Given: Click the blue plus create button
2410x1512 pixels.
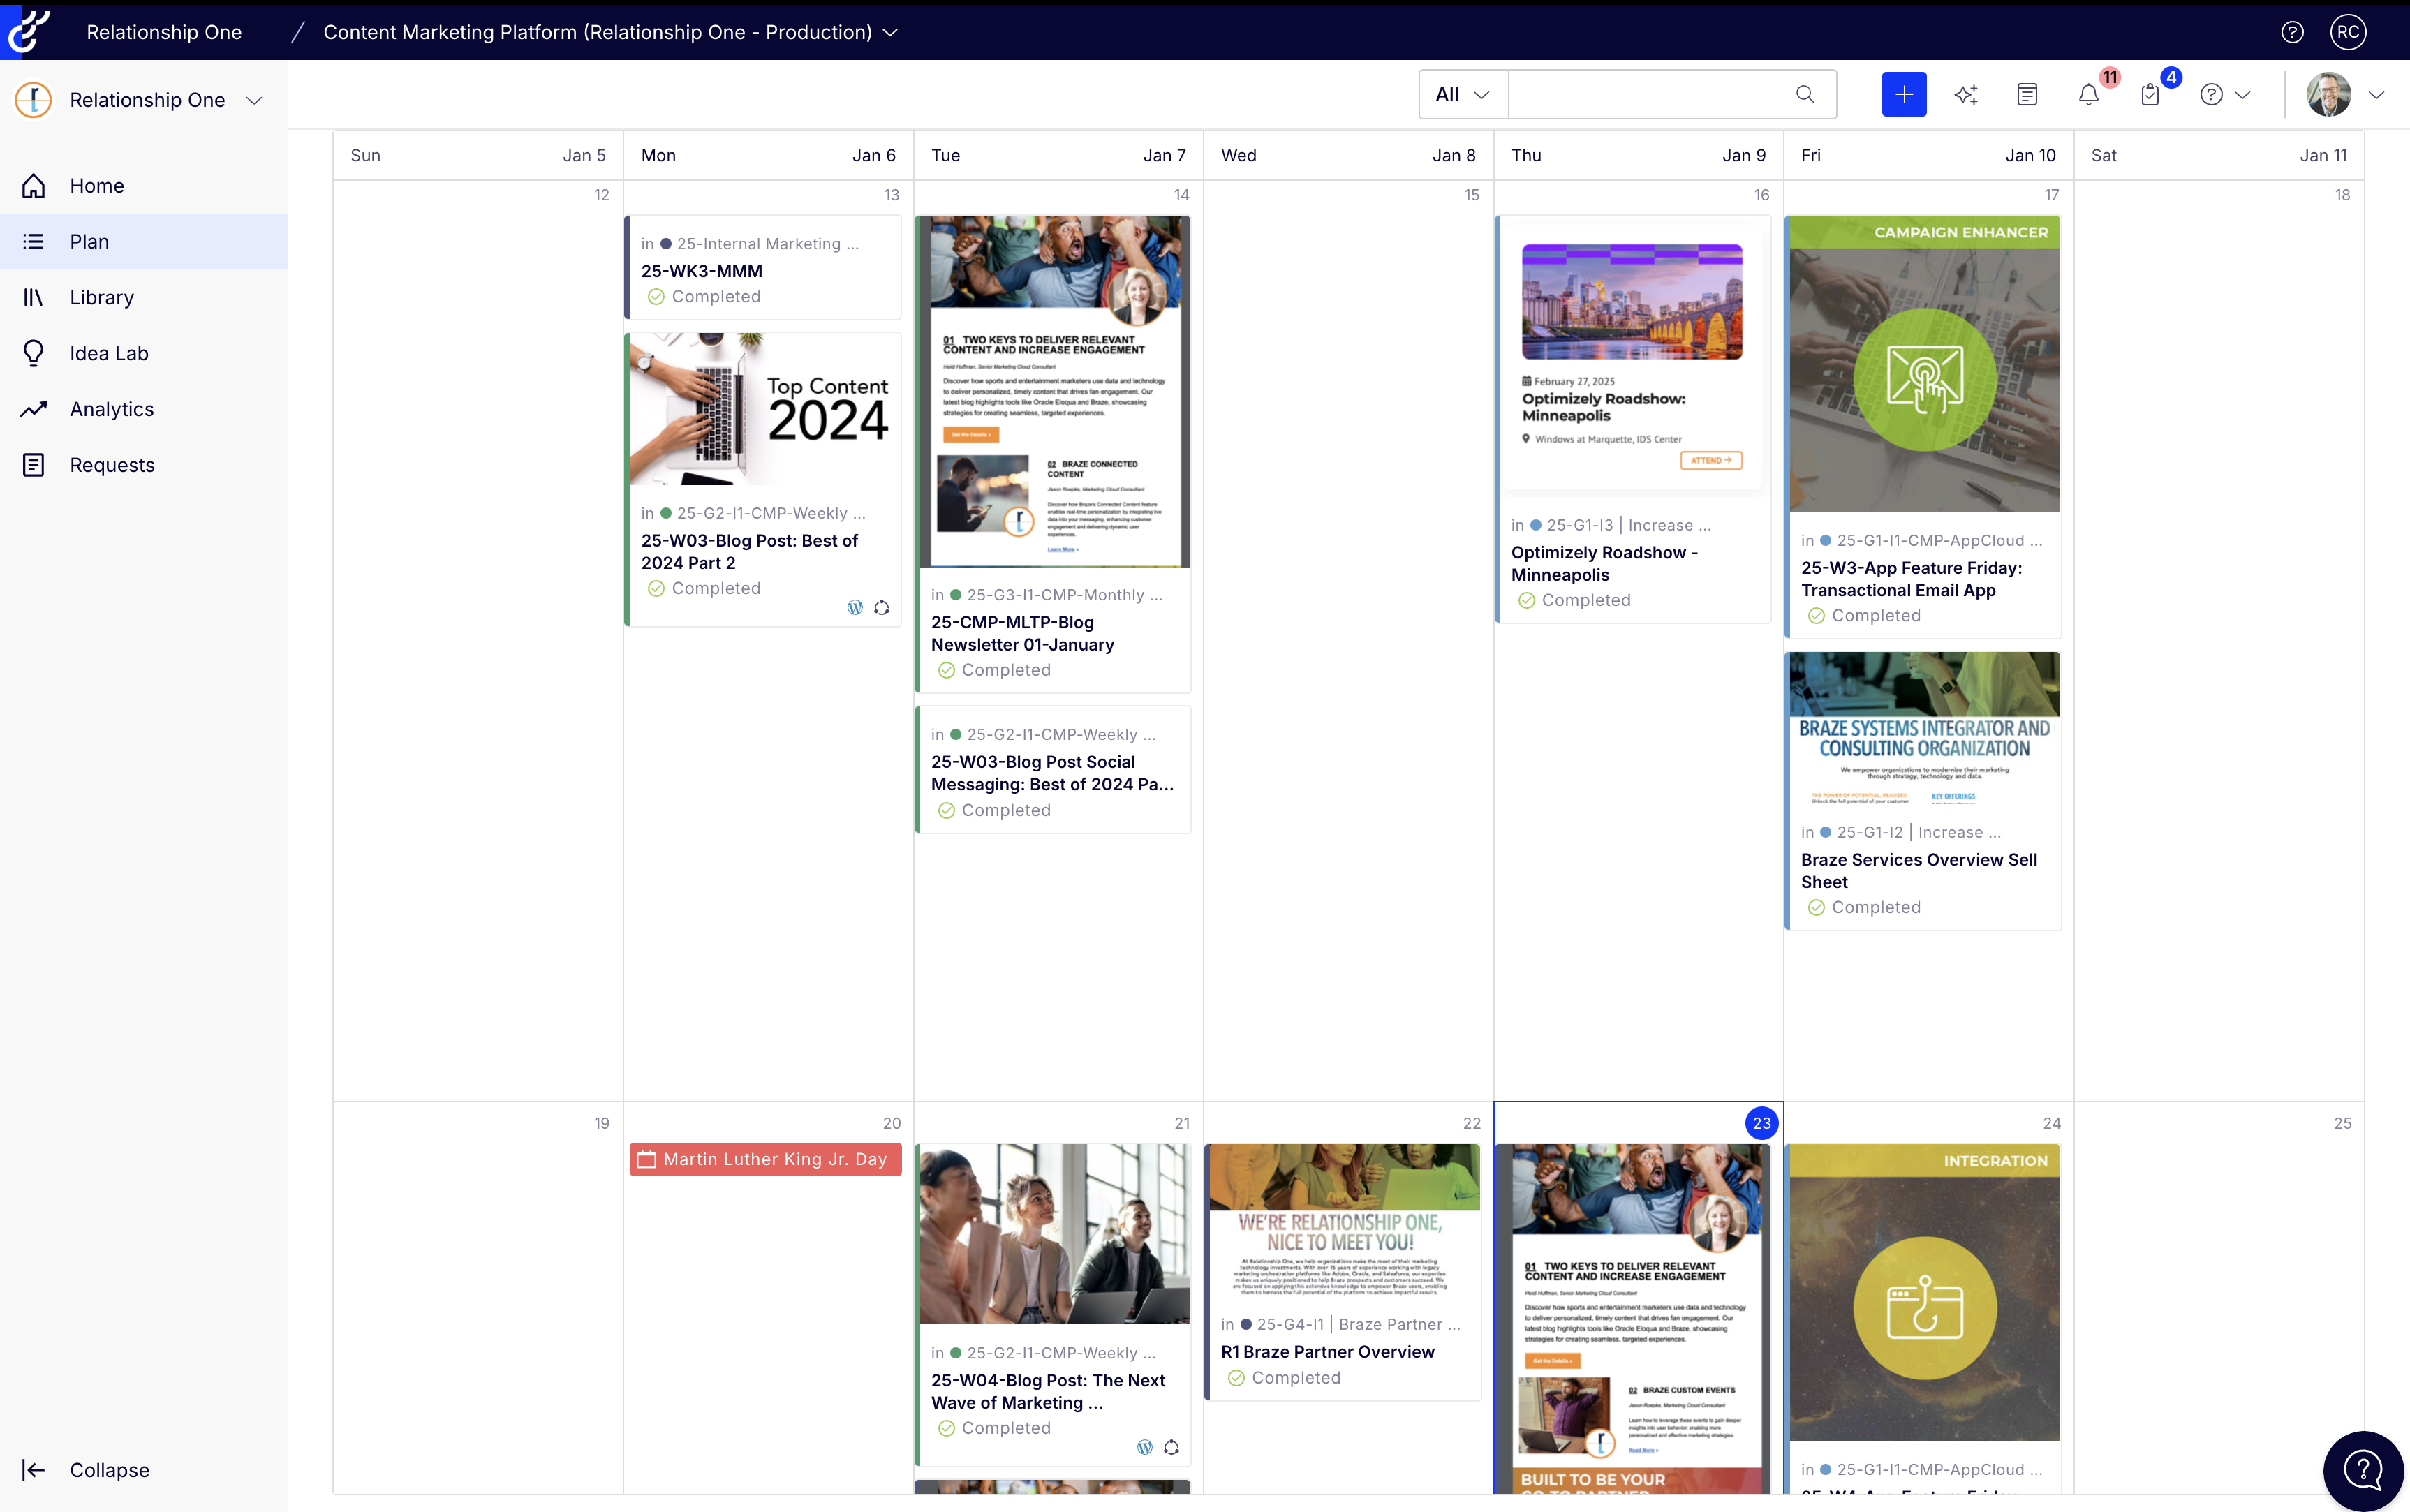Looking at the screenshot, I should 1903,94.
